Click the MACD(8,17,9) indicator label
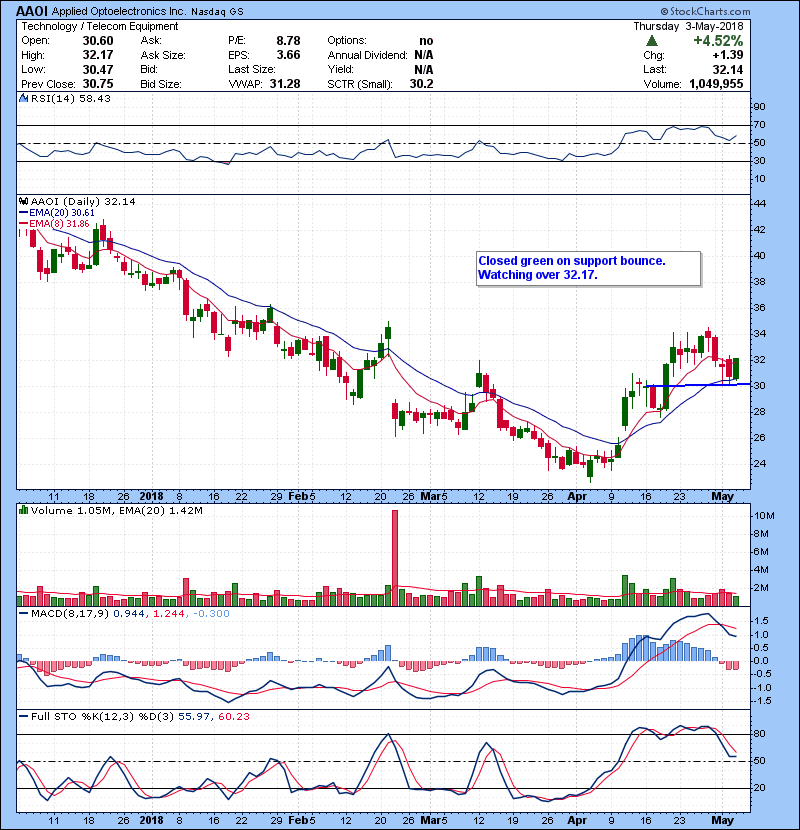Image resolution: width=800 pixels, height=830 pixels. point(70,614)
